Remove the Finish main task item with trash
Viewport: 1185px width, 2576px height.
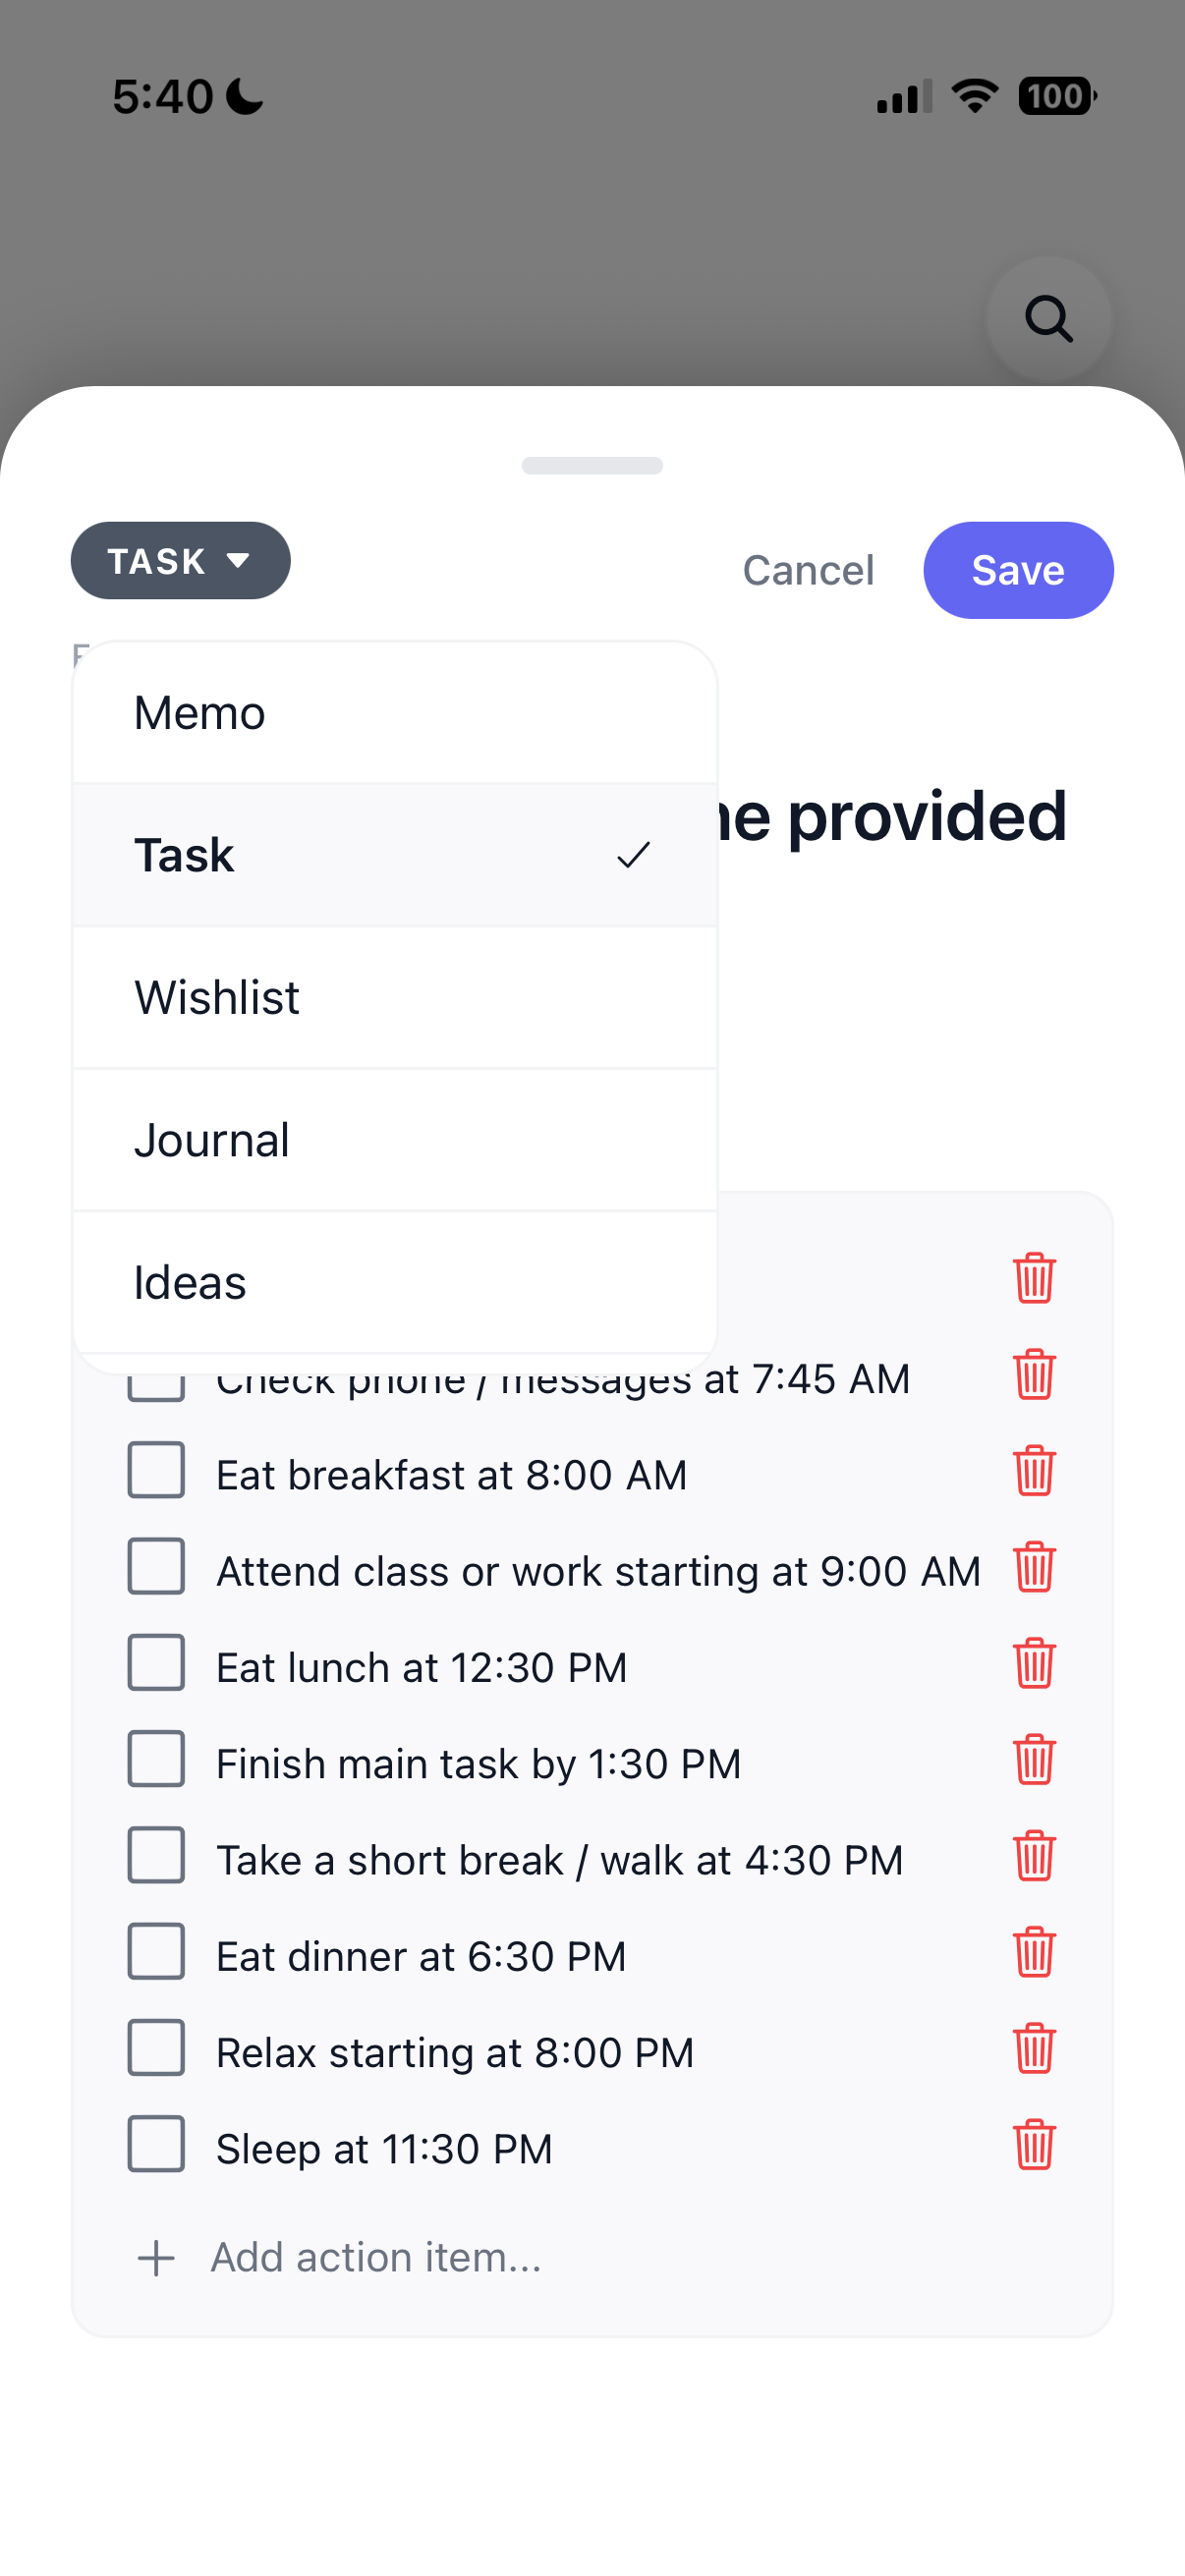pos(1034,1760)
